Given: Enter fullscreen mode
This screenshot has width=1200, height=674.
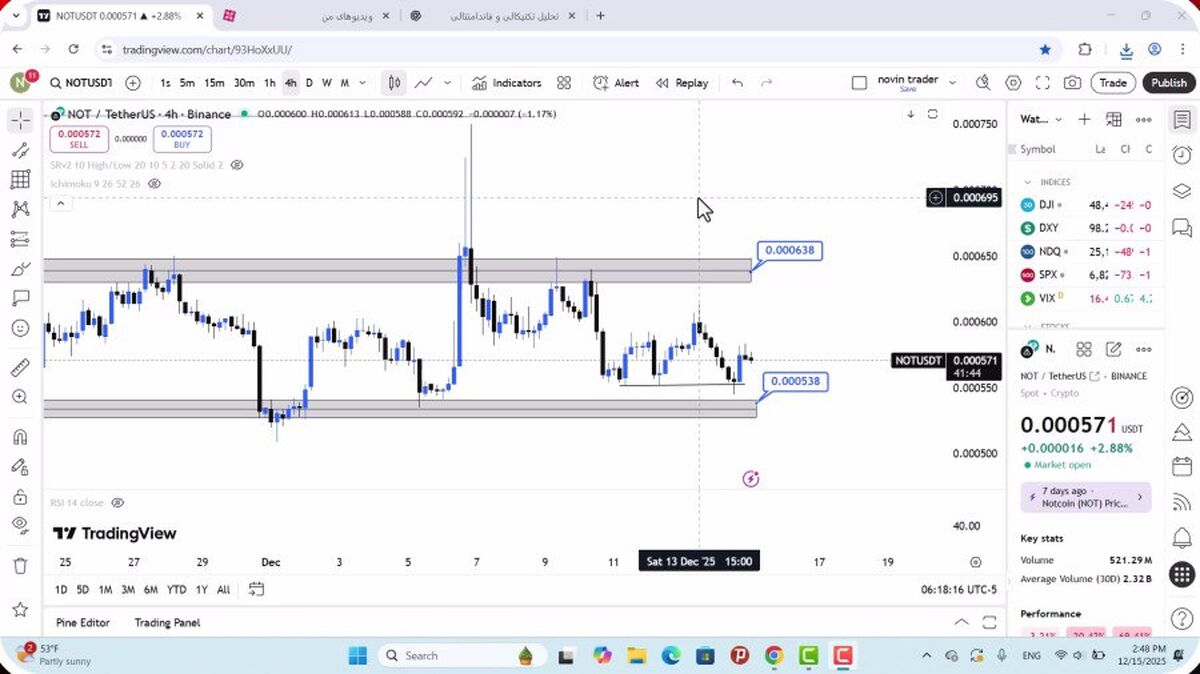Looking at the screenshot, I should (1042, 83).
